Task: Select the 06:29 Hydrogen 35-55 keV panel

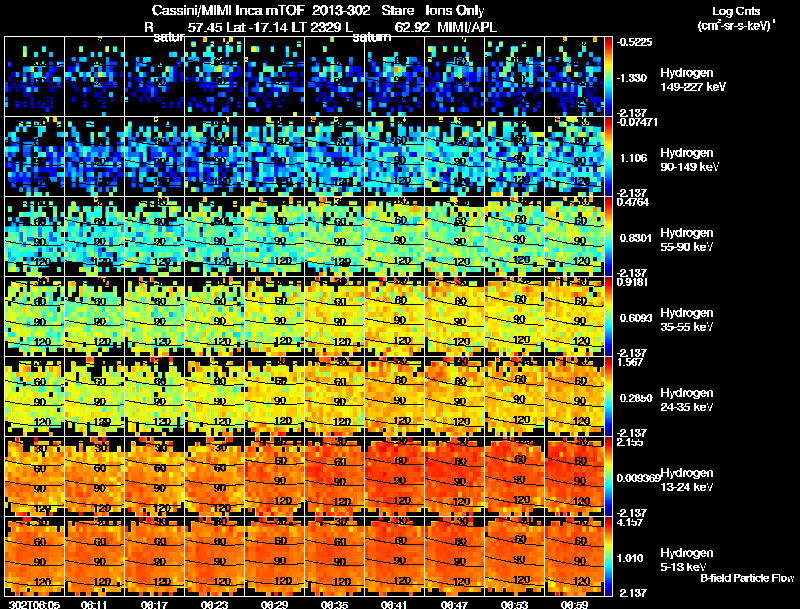Action: pyautogui.click(x=275, y=316)
